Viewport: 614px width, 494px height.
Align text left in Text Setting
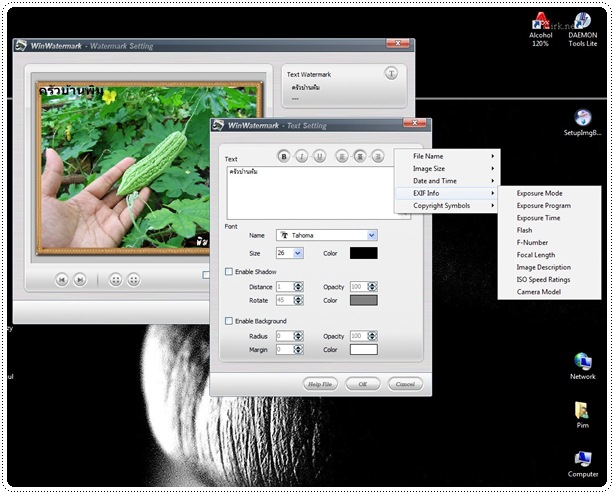tap(342, 157)
